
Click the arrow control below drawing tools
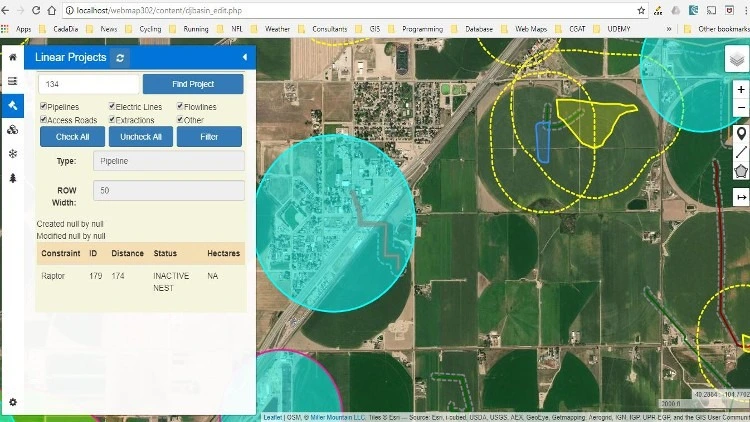pyautogui.click(x=741, y=197)
